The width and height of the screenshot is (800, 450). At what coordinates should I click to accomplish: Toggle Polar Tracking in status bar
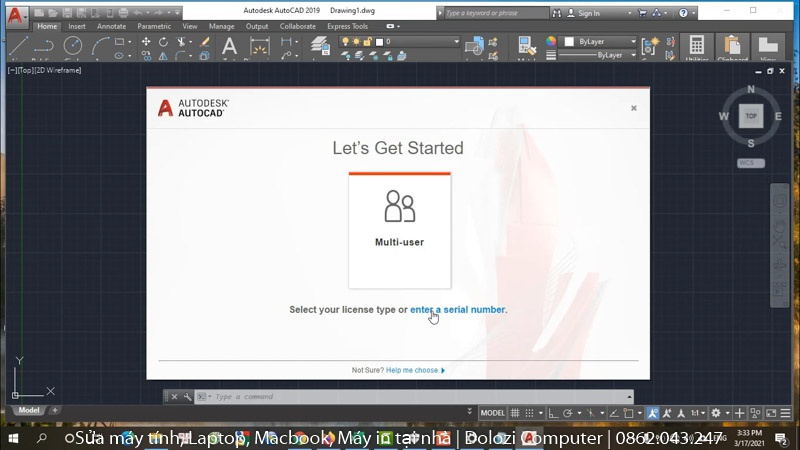tap(567, 413)
